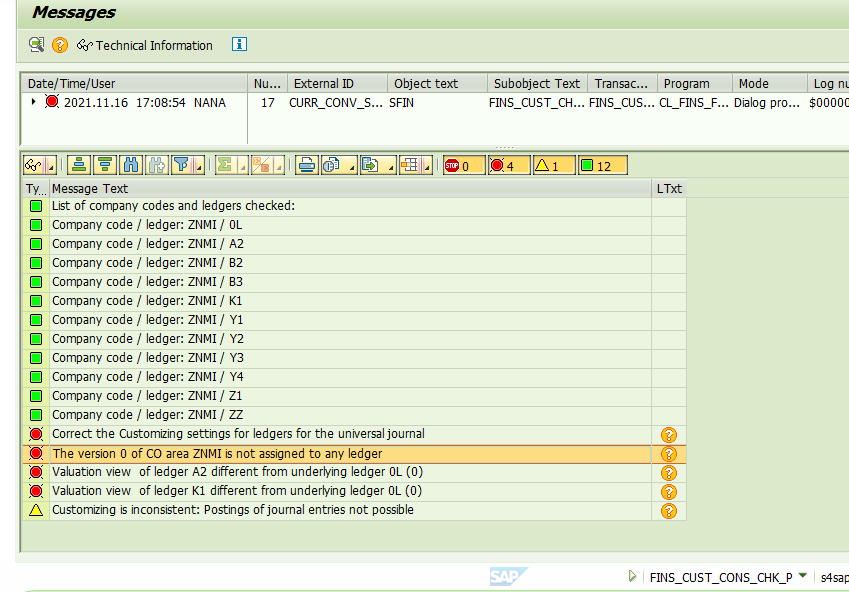
Task: Click the blue Information icon
Action: (x=239, y=45)
